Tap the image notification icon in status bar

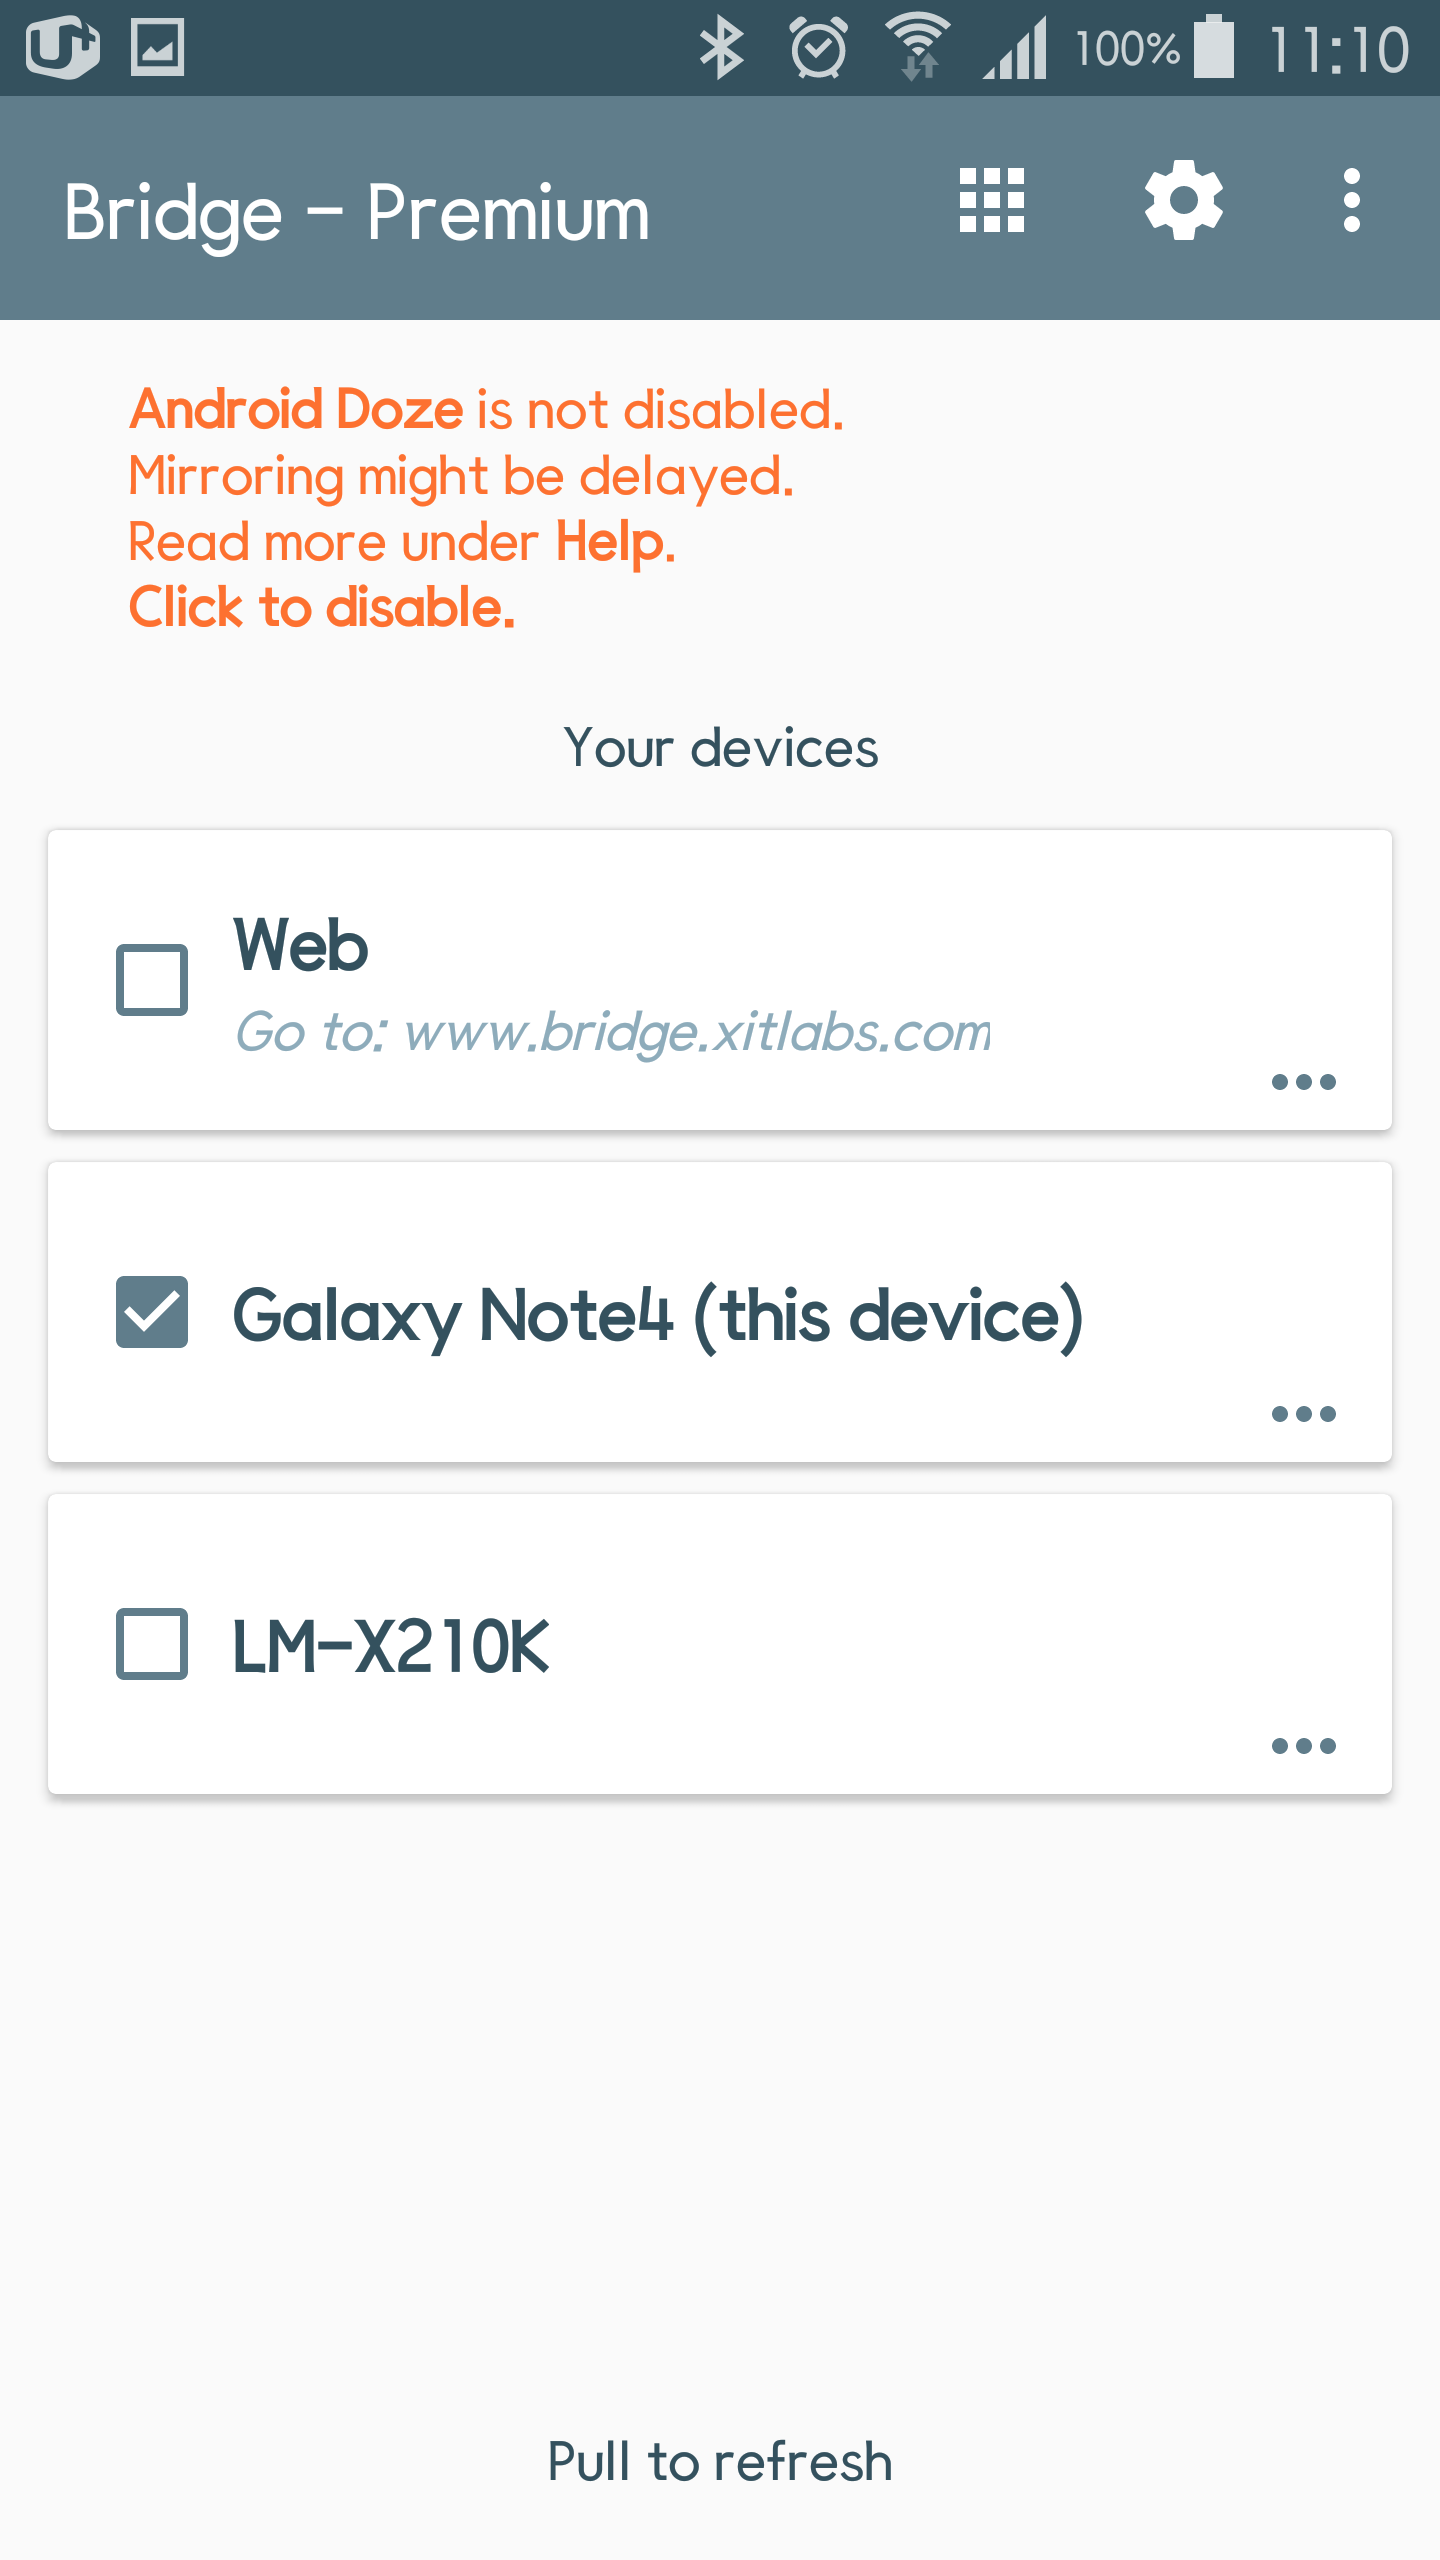pyautogui.click(x=158, y=47)
